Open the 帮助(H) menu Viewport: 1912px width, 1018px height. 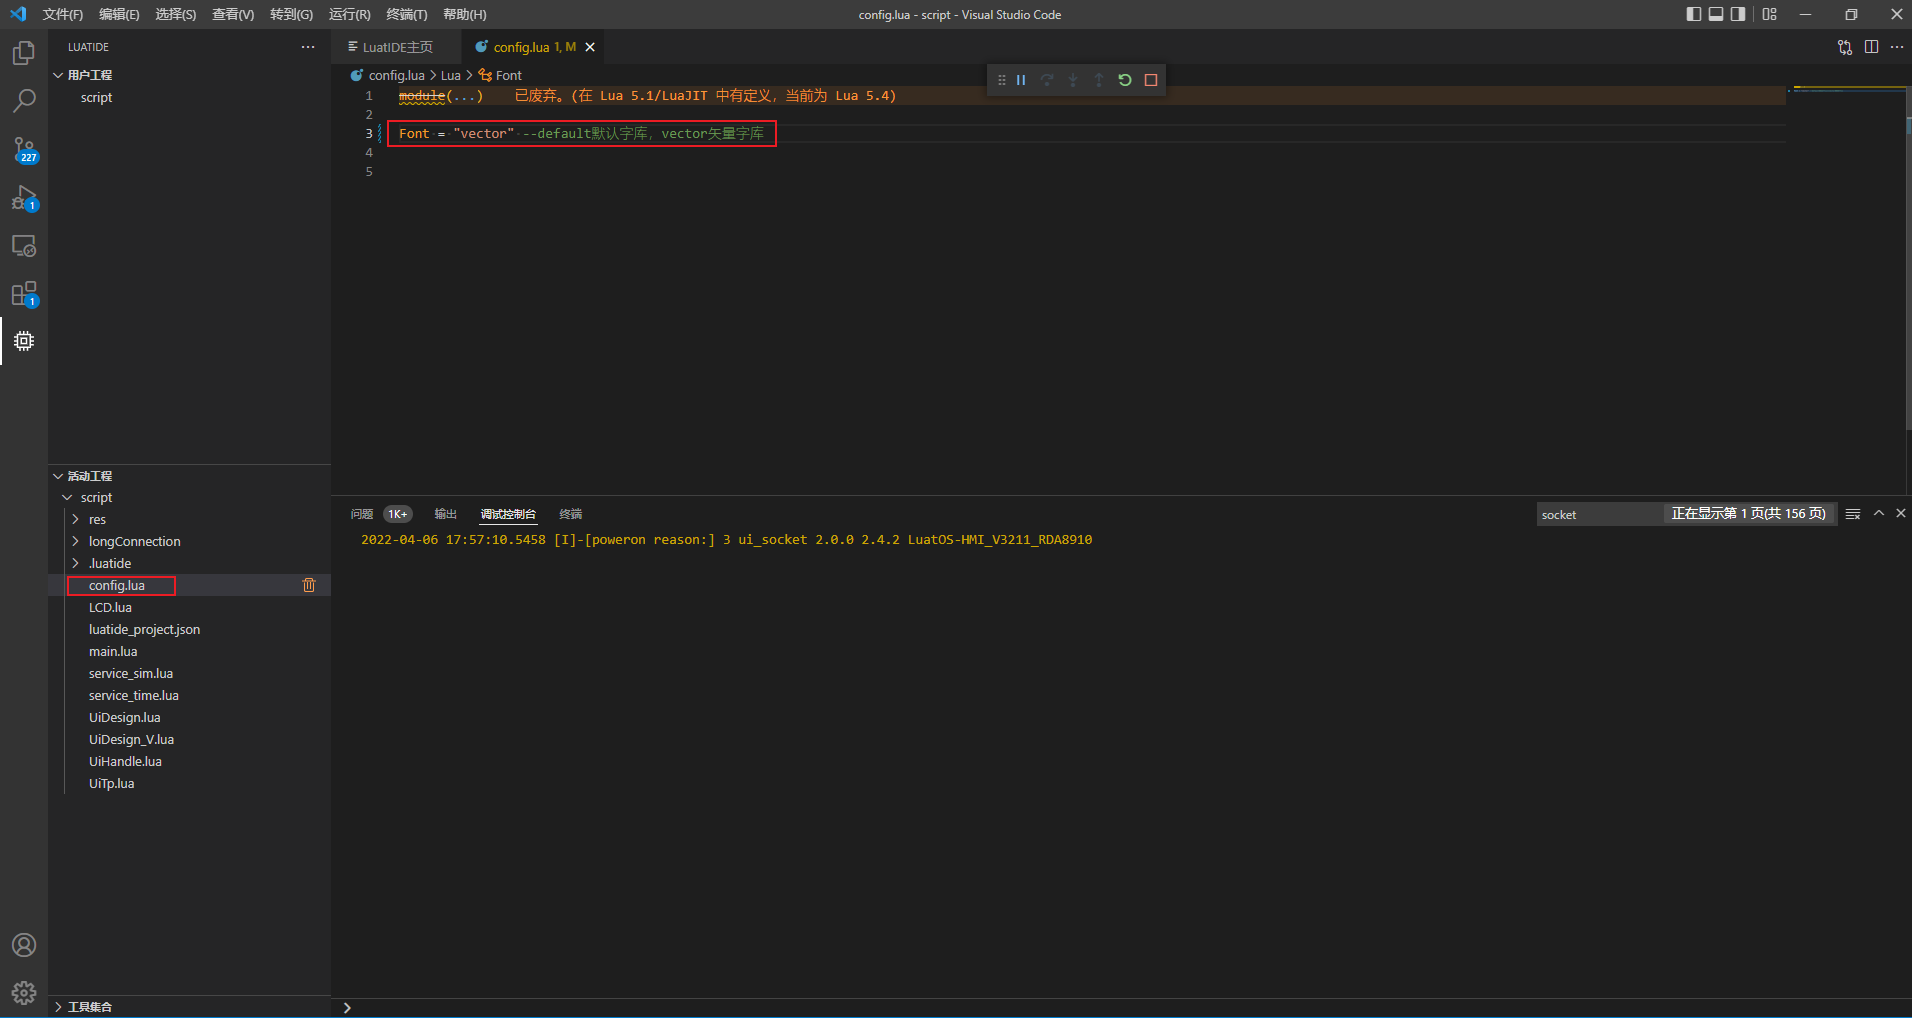[x=465, y=14]
